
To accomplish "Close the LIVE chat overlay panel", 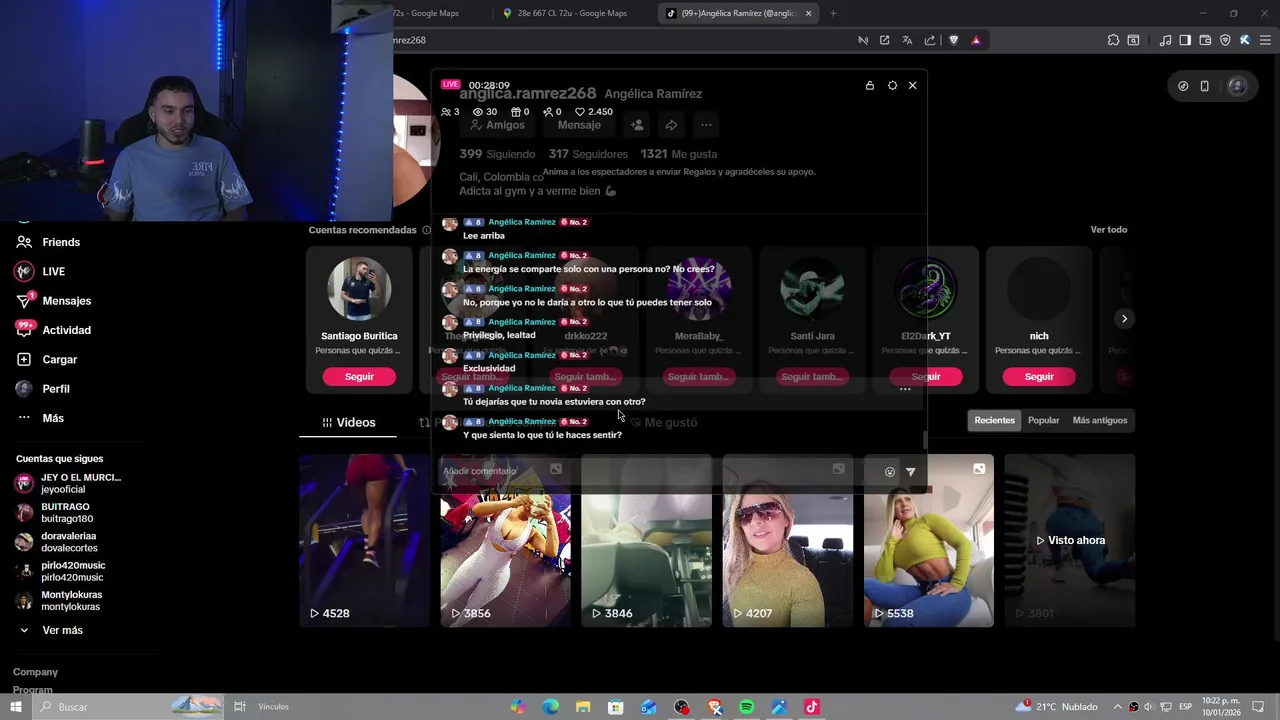I will point(912,86).
